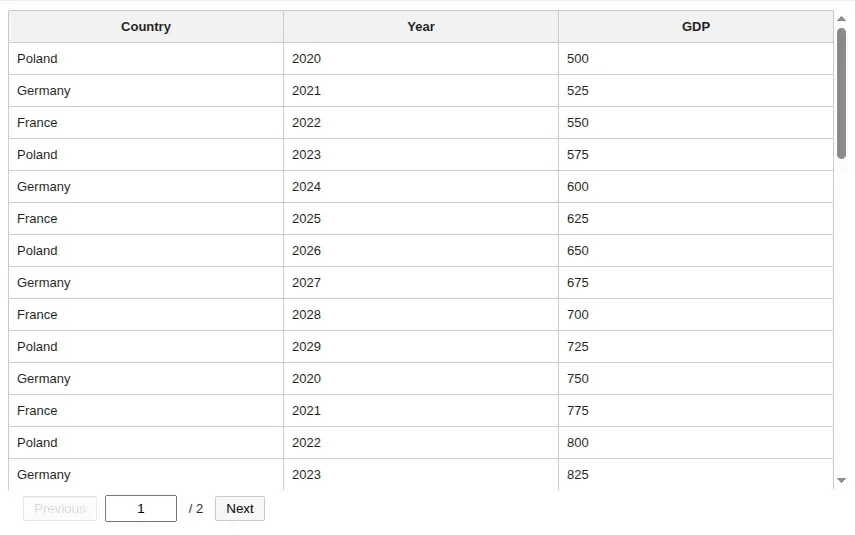Click the GDP value 825
Image resolution: width=855 pixels, height=535 pixels.
click(x=578, y=475)
